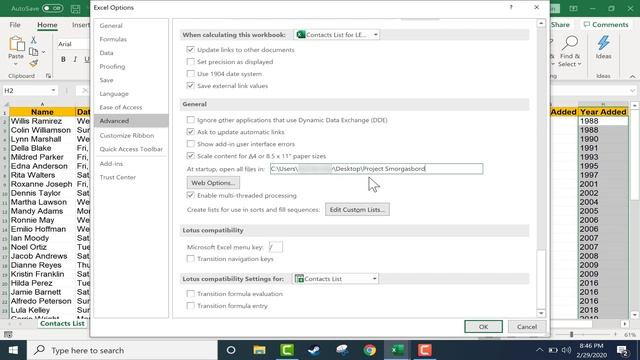Open the notification center icon
This screenshot has height=360, width=640.
pyautogui.click(x=622, y=350)
